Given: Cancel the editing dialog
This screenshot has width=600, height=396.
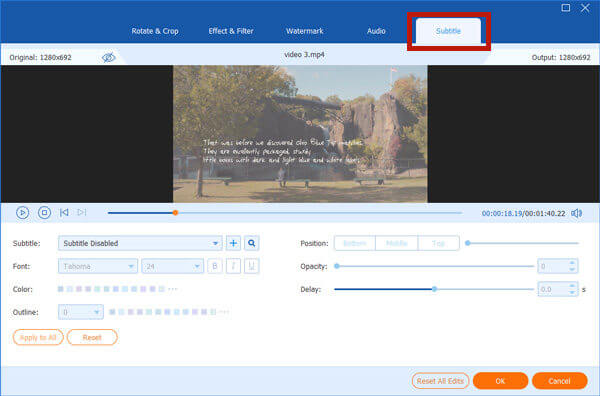Looking at the screenshot, I should pyautogui.click(x=559, y=381).
